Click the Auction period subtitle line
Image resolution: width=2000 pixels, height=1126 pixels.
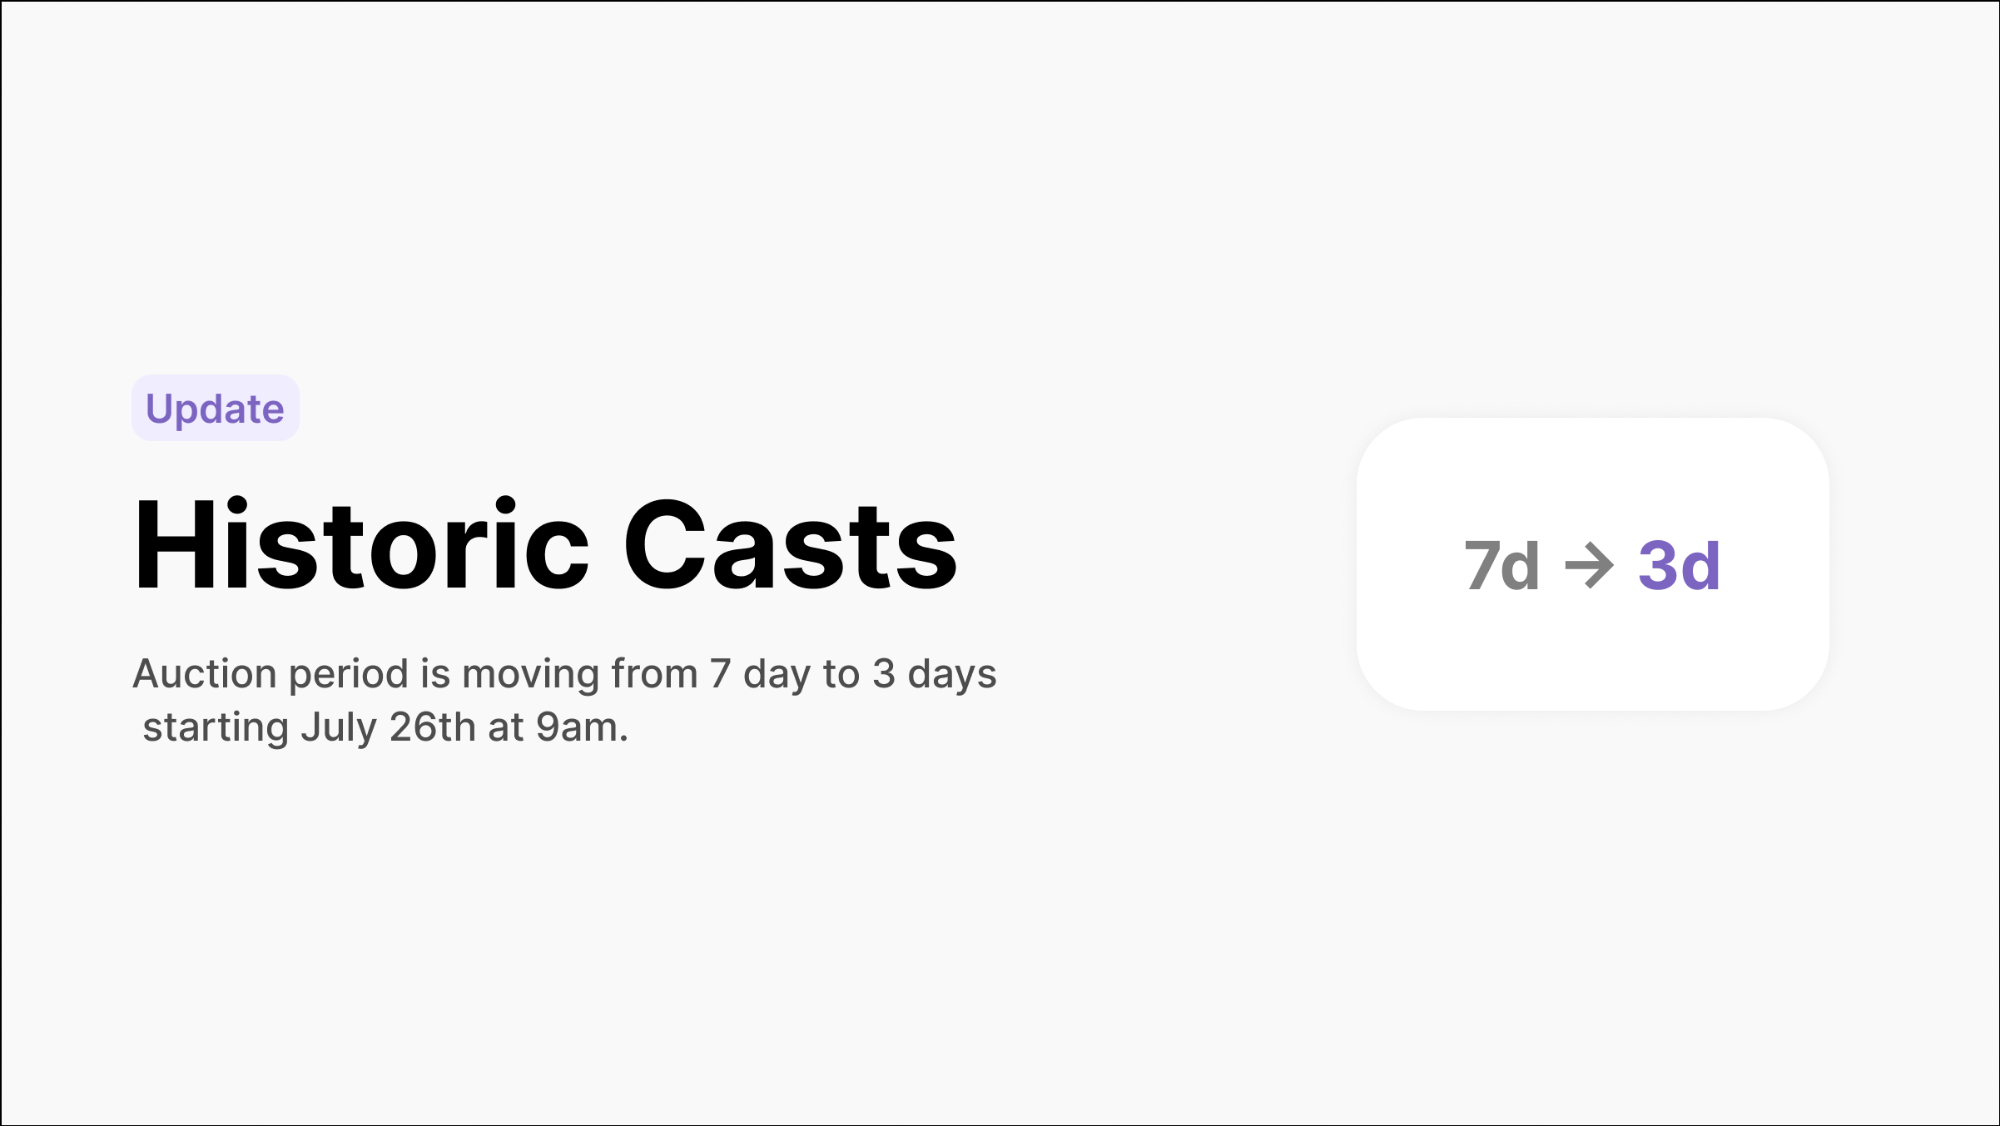click(564, 674)
